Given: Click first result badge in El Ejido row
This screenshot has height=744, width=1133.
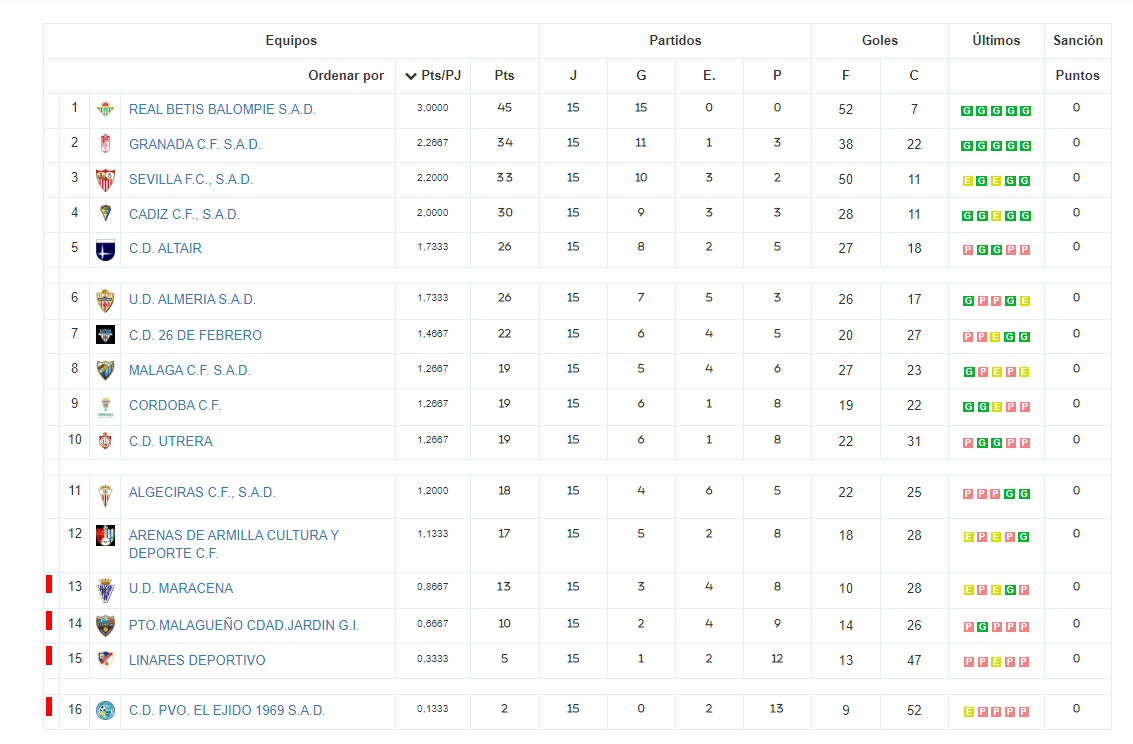Looking at the screenshot, I should [x=968, y=711].
